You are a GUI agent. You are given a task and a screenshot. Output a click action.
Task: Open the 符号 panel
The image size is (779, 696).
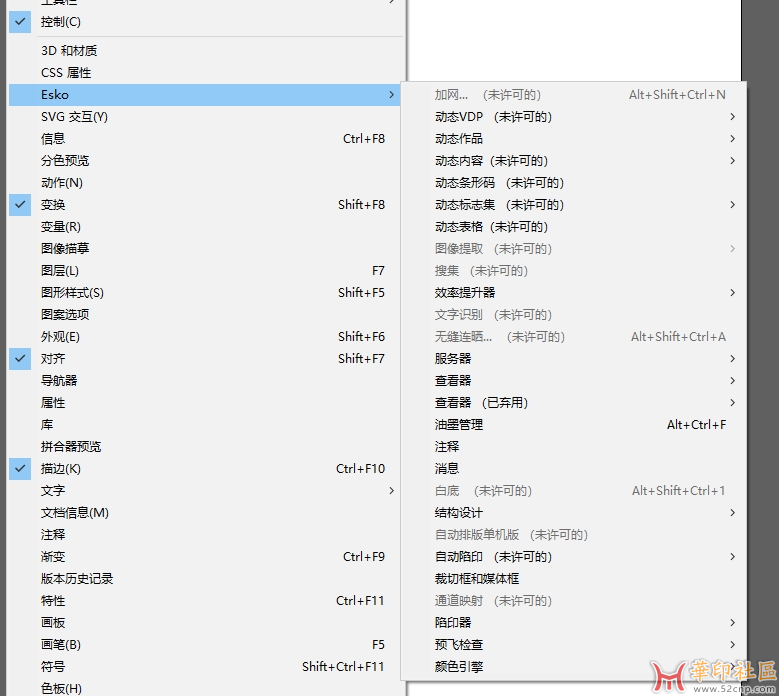(204, 667)
